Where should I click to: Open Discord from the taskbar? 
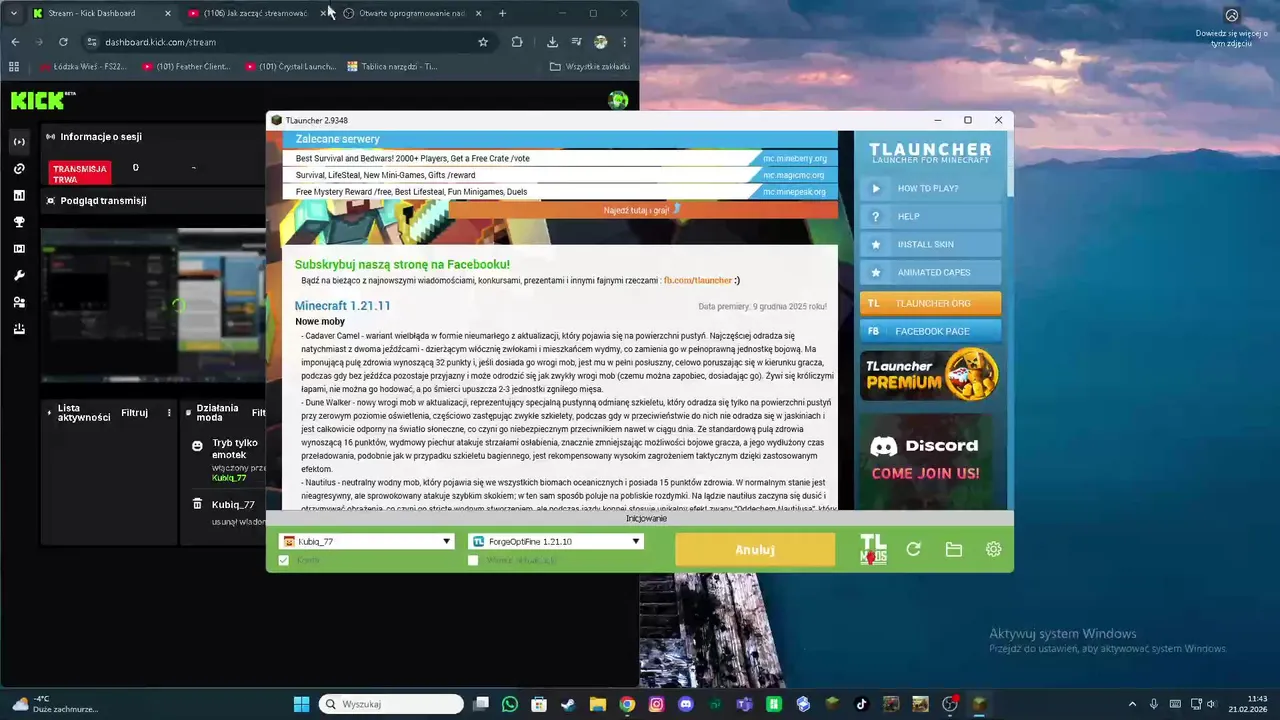tap(685, 704)
